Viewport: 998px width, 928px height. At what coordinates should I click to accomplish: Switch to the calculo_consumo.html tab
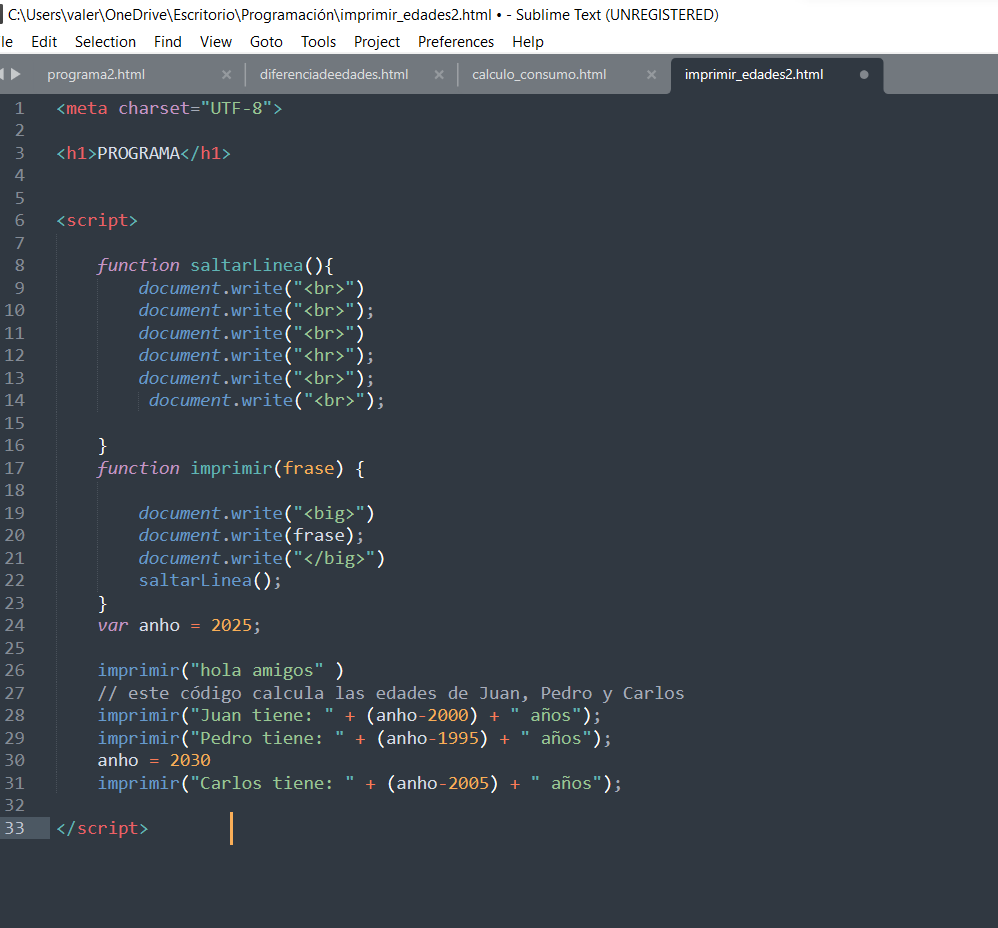click(539, 74)
